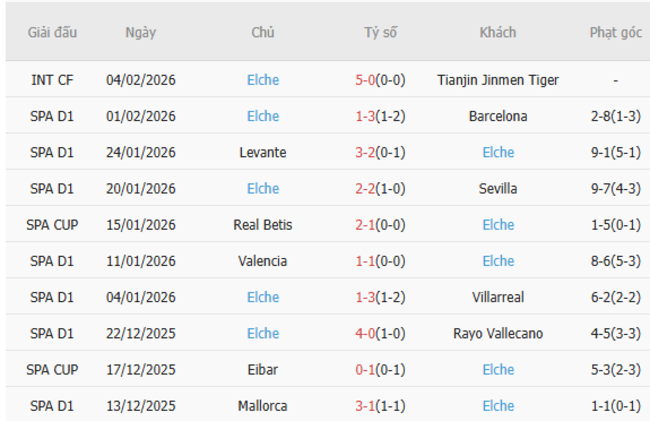650x421 pixels.
Task: Open the Sevilla away team link
Action: 498,188
